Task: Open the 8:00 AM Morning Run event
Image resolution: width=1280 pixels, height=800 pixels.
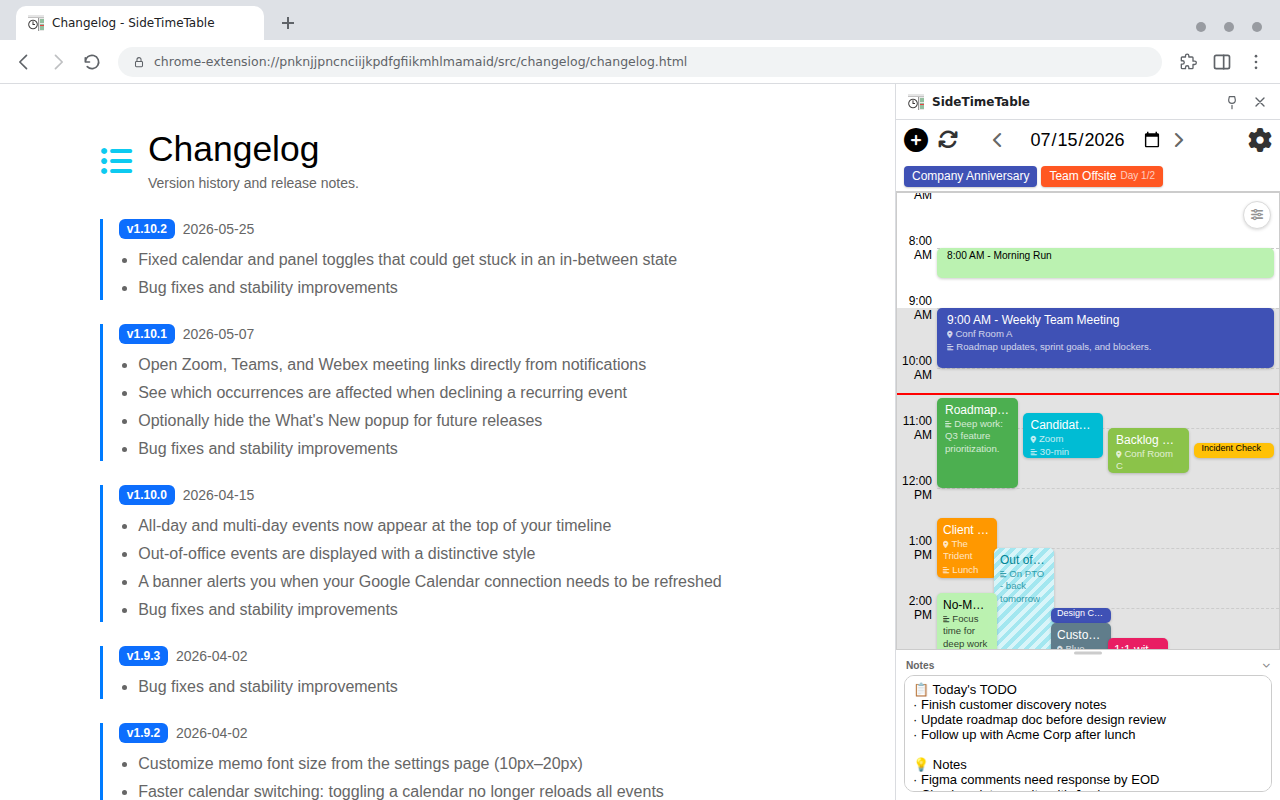Action: (x=1105, y=263)
